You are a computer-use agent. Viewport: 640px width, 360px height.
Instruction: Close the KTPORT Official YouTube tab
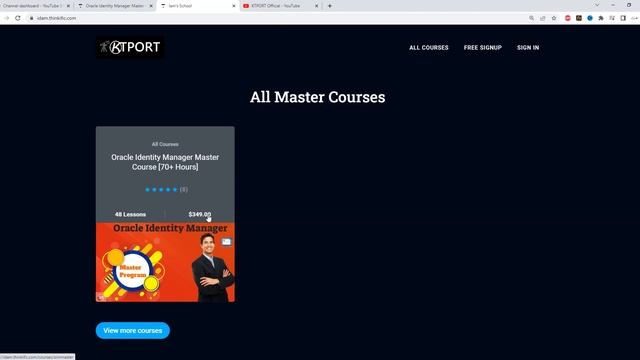316,6
